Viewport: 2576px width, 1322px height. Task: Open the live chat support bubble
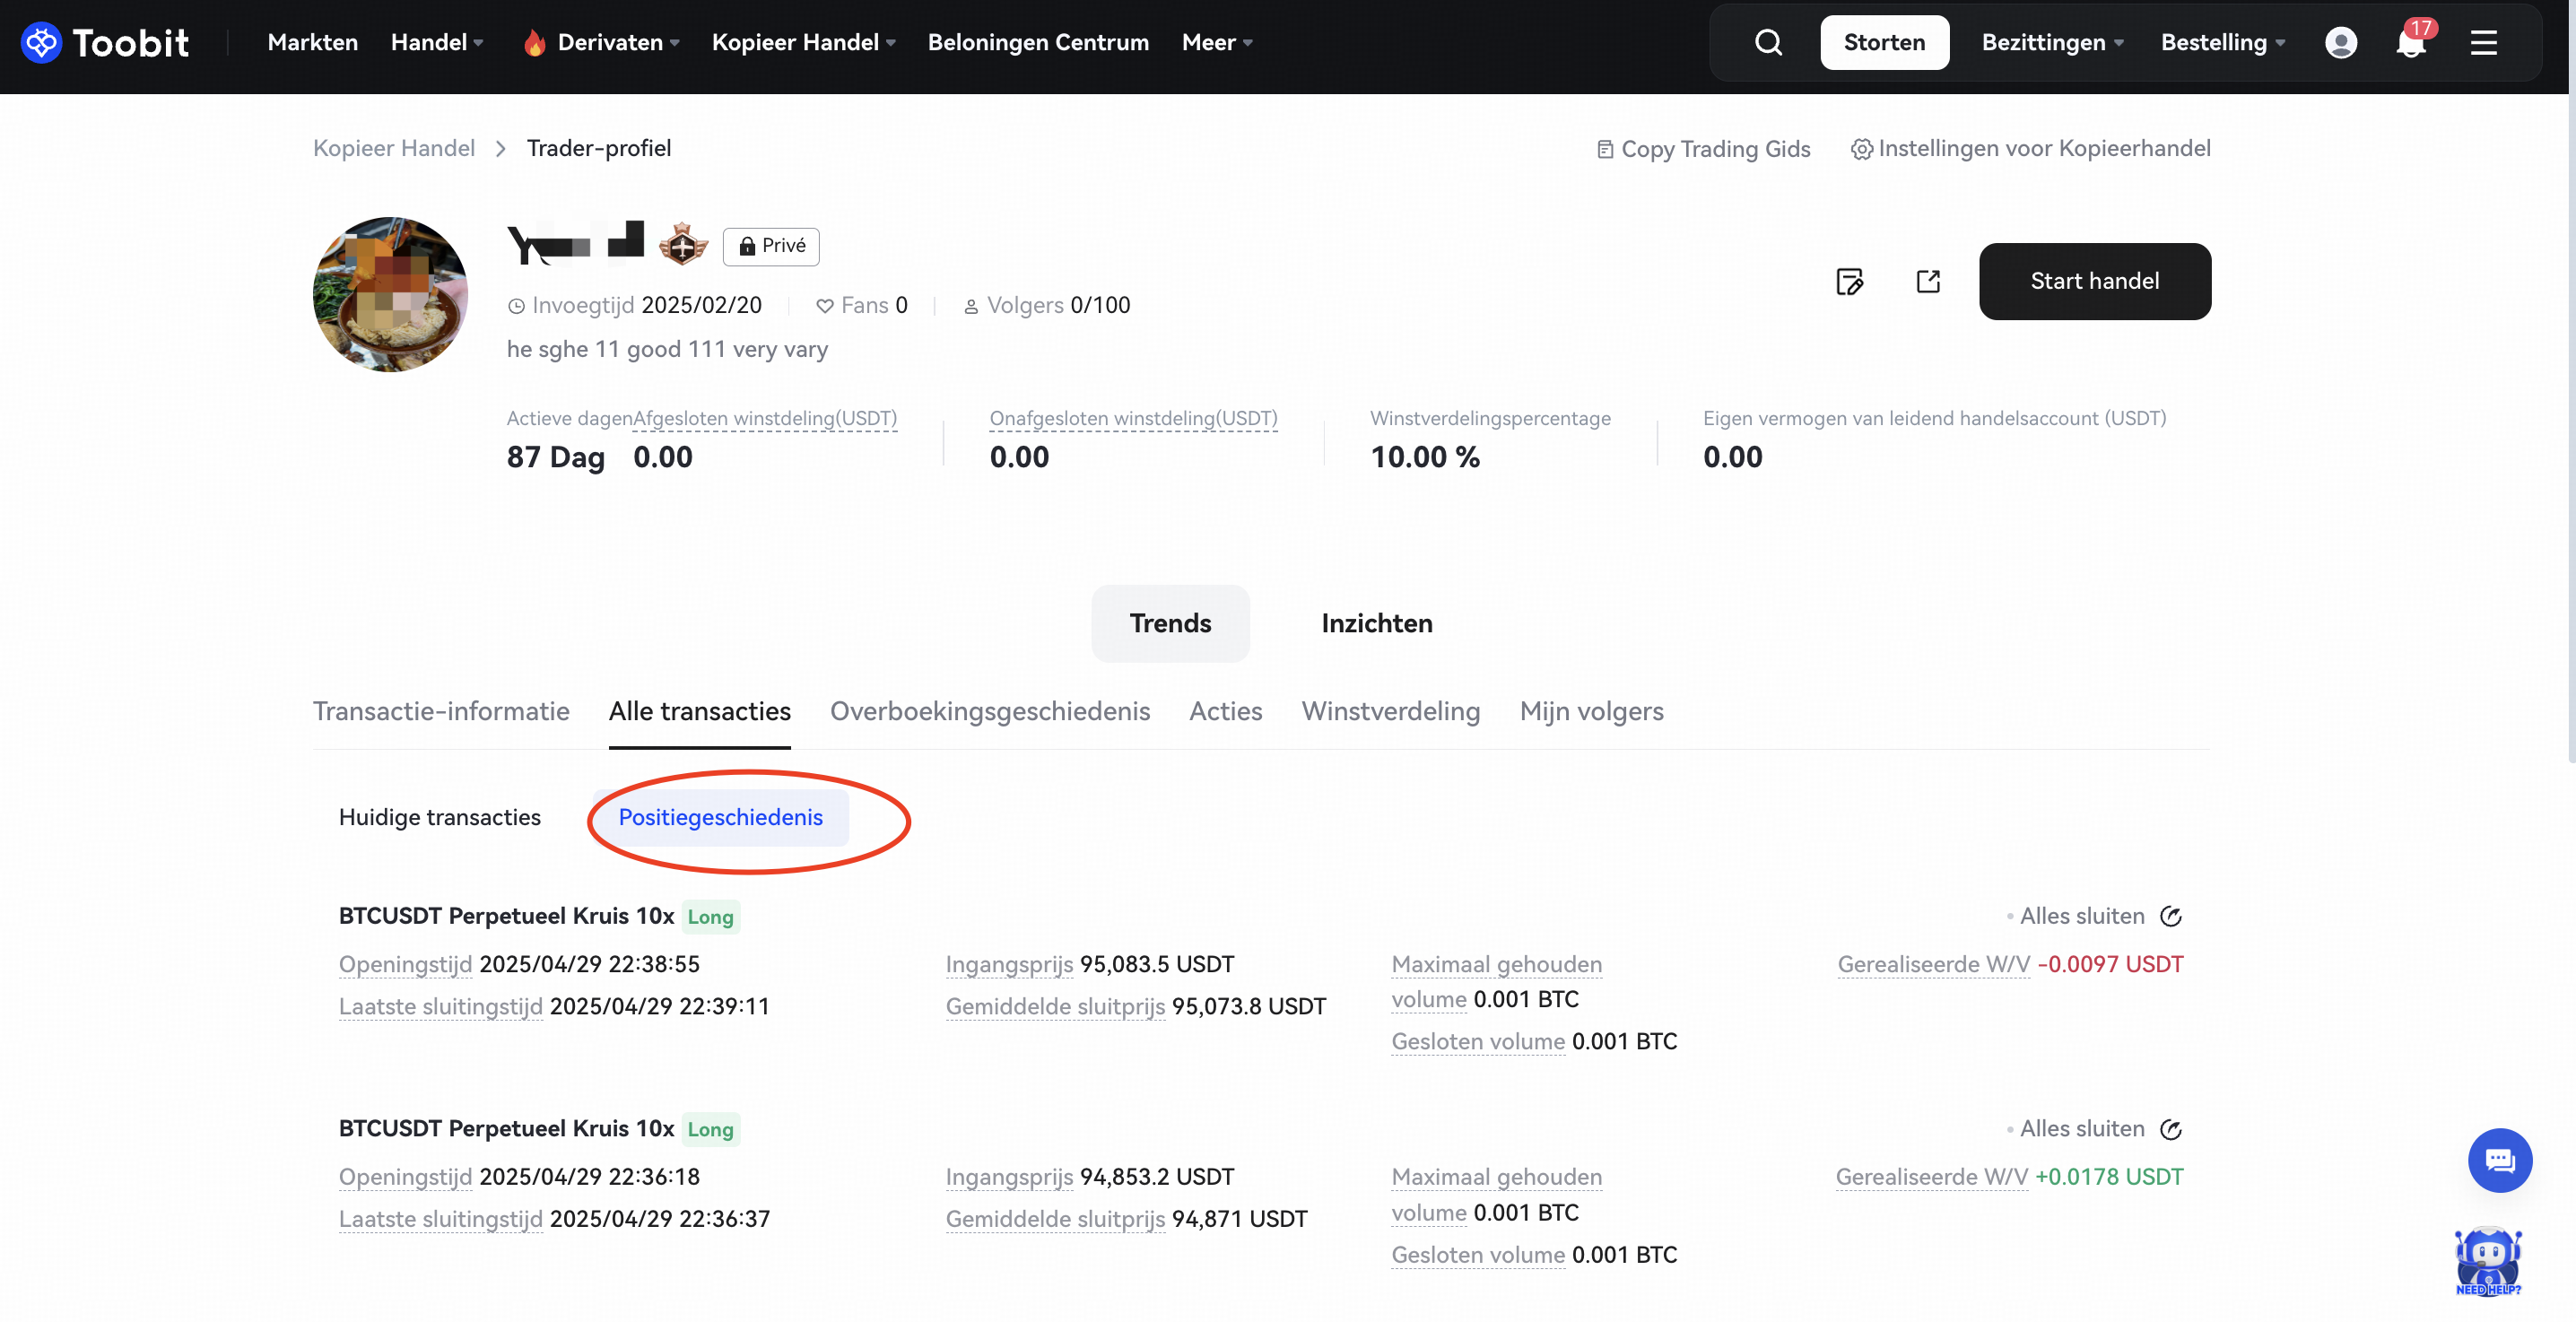pyautogui.click(x=2499, y=1160)
